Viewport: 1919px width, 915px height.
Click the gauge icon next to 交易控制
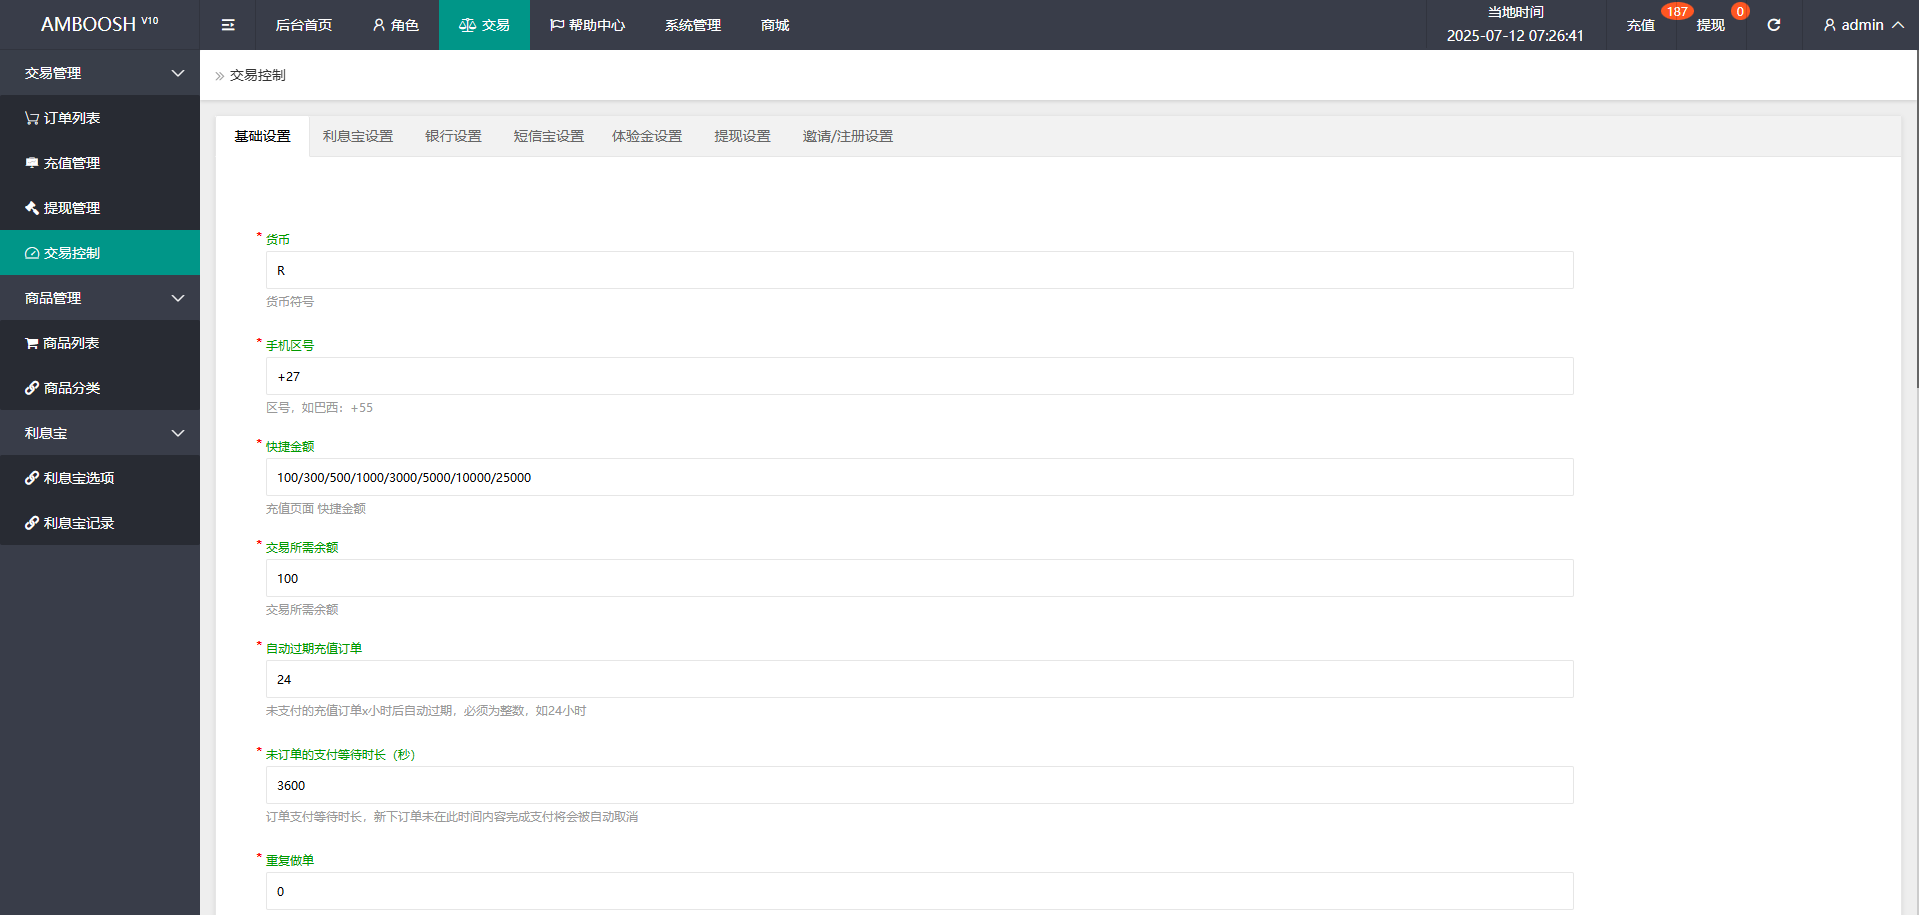32,253
